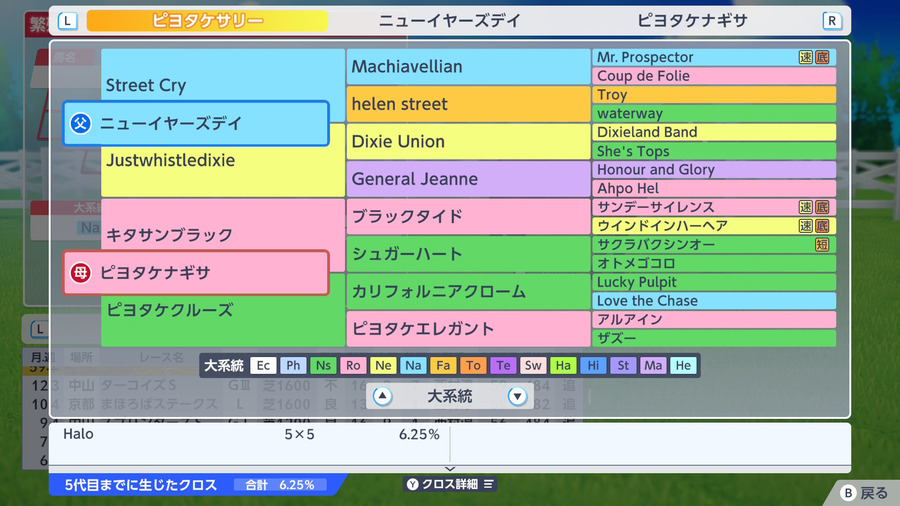The height and width of the screenshot is (506, 900).
Task: Click the 速 badge on Mr. Prospector
Action: 806,57
